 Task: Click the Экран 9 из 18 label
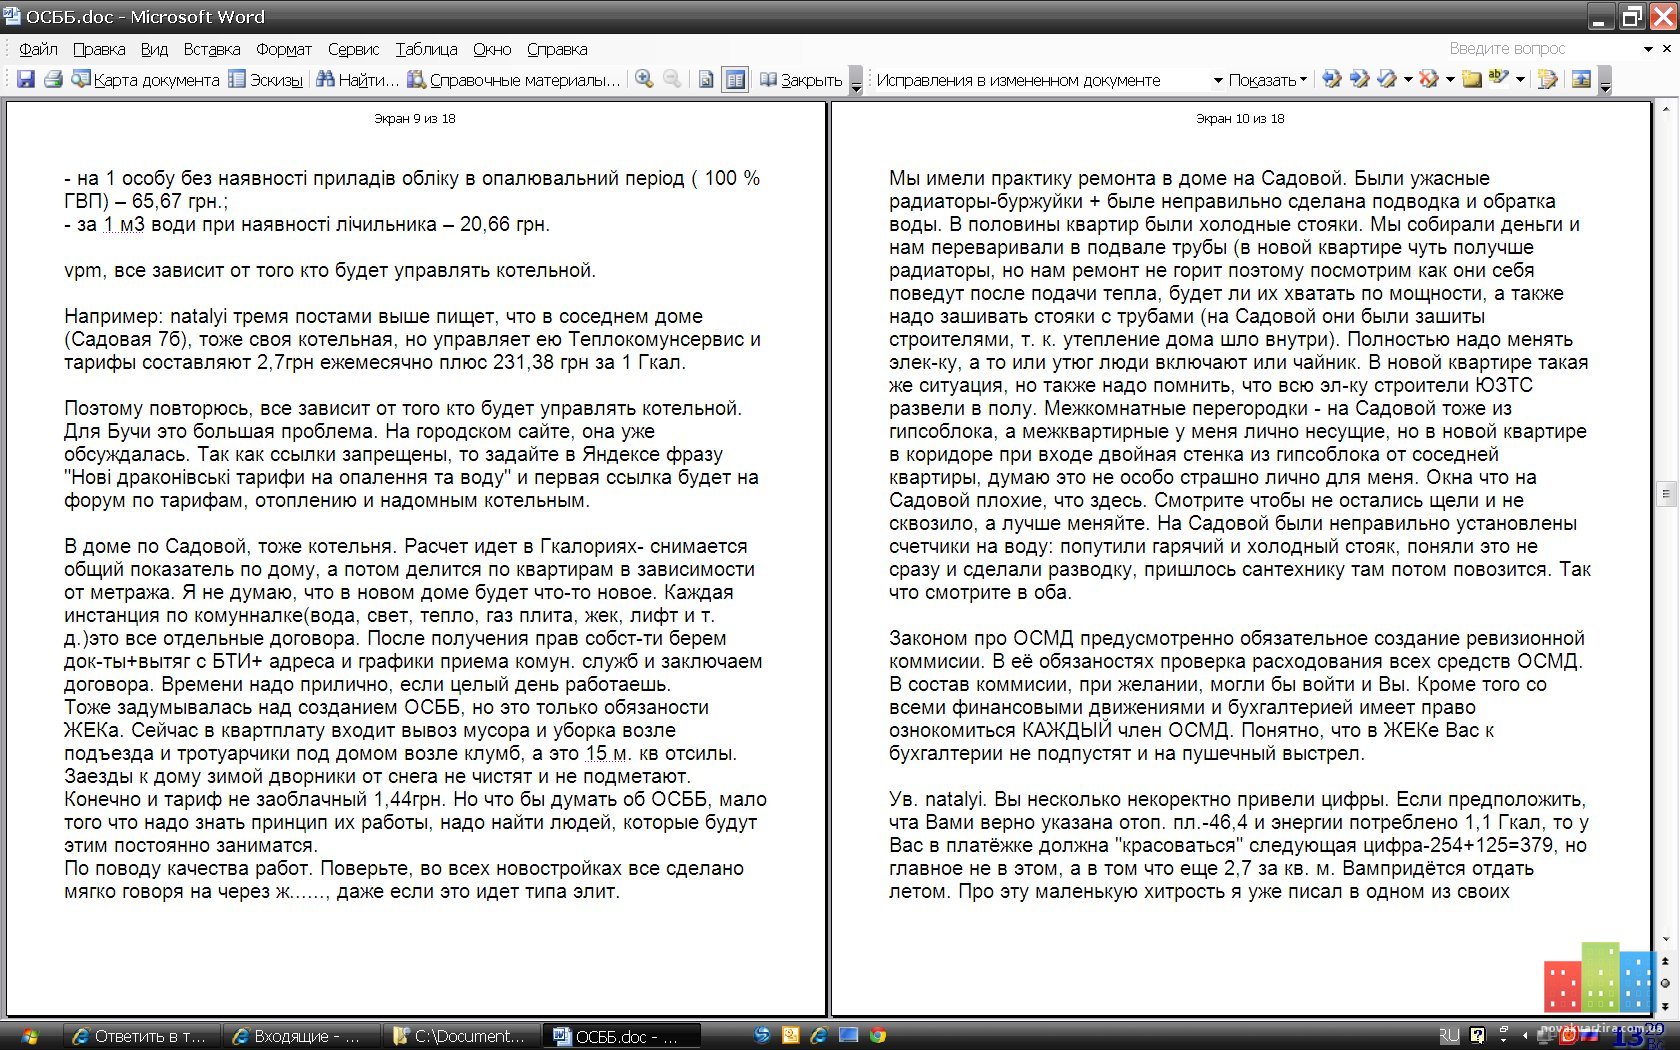click(x=414, y=118)
